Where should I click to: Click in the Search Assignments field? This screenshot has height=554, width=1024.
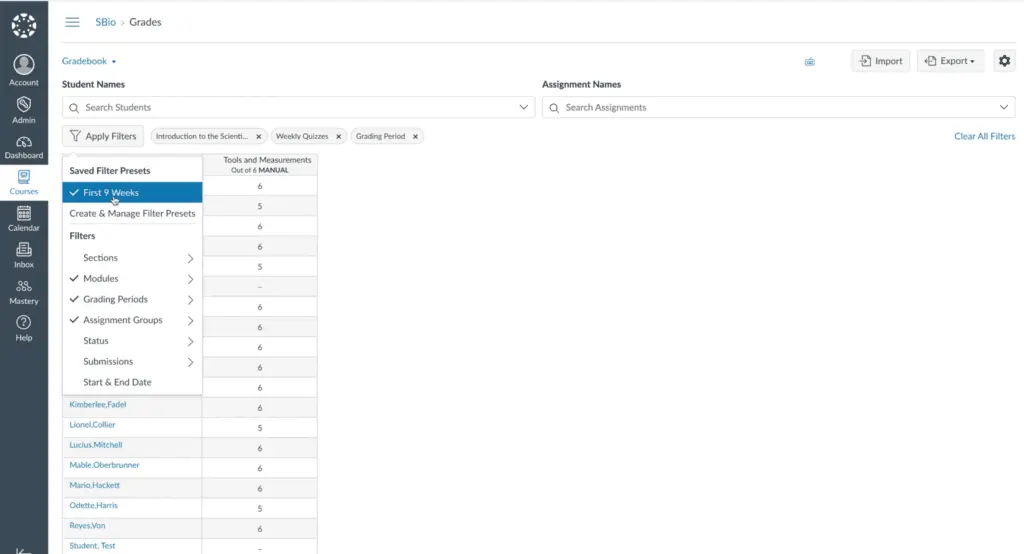tap(778, 107)
